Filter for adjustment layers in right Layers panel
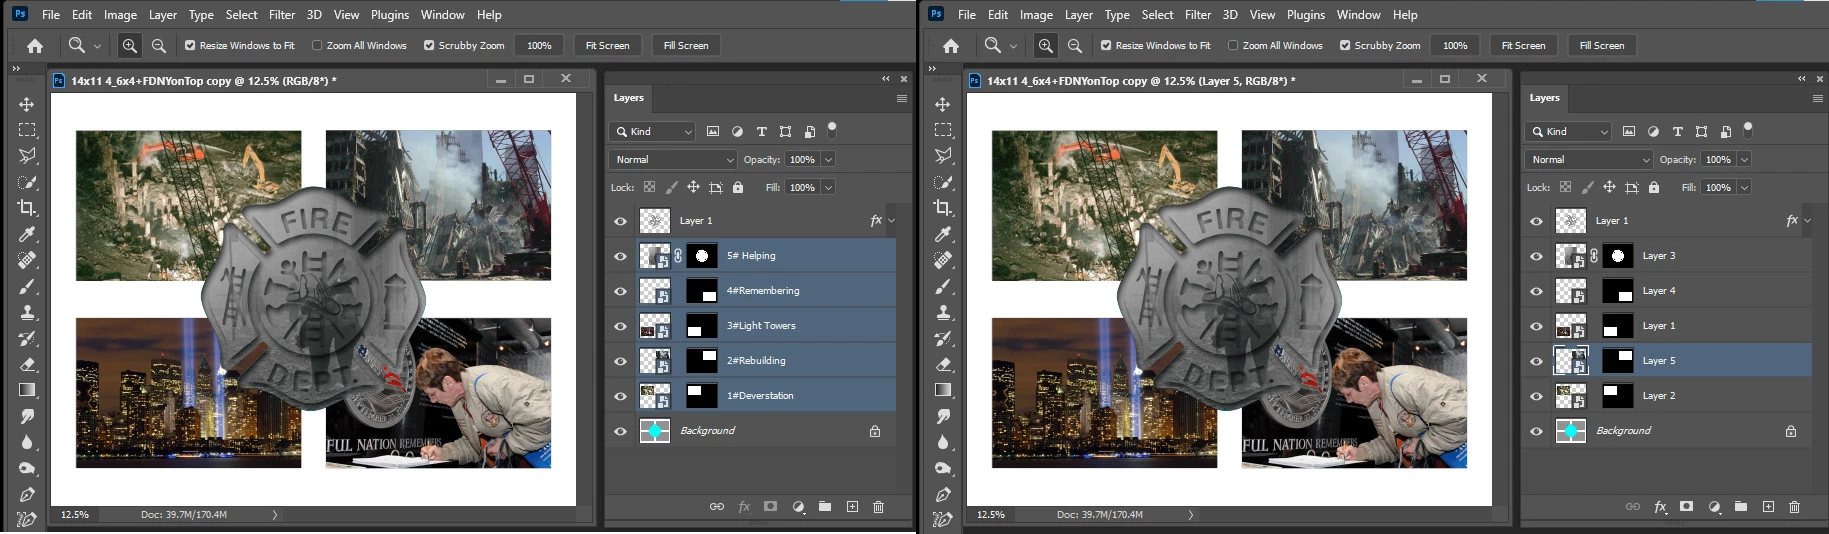1829x534 pixels. click(x=1653, y=131)
